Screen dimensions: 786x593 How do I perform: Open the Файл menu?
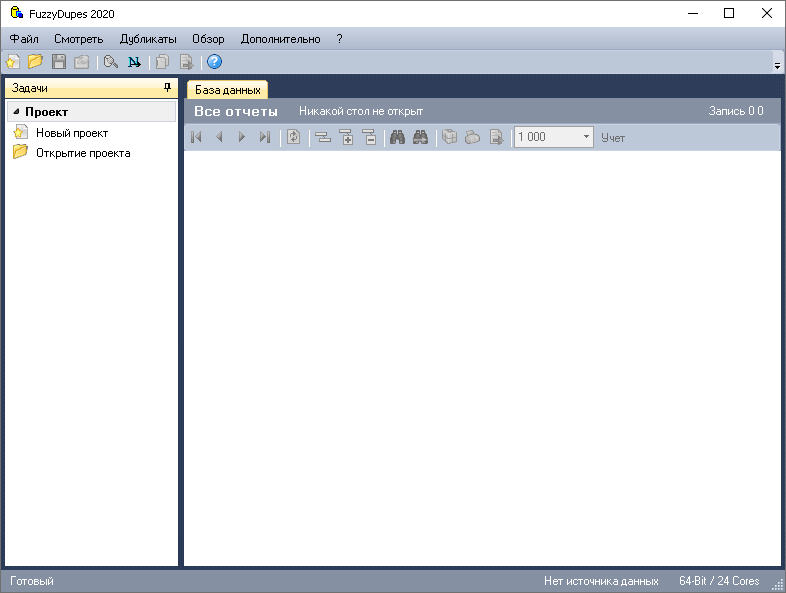24,39
